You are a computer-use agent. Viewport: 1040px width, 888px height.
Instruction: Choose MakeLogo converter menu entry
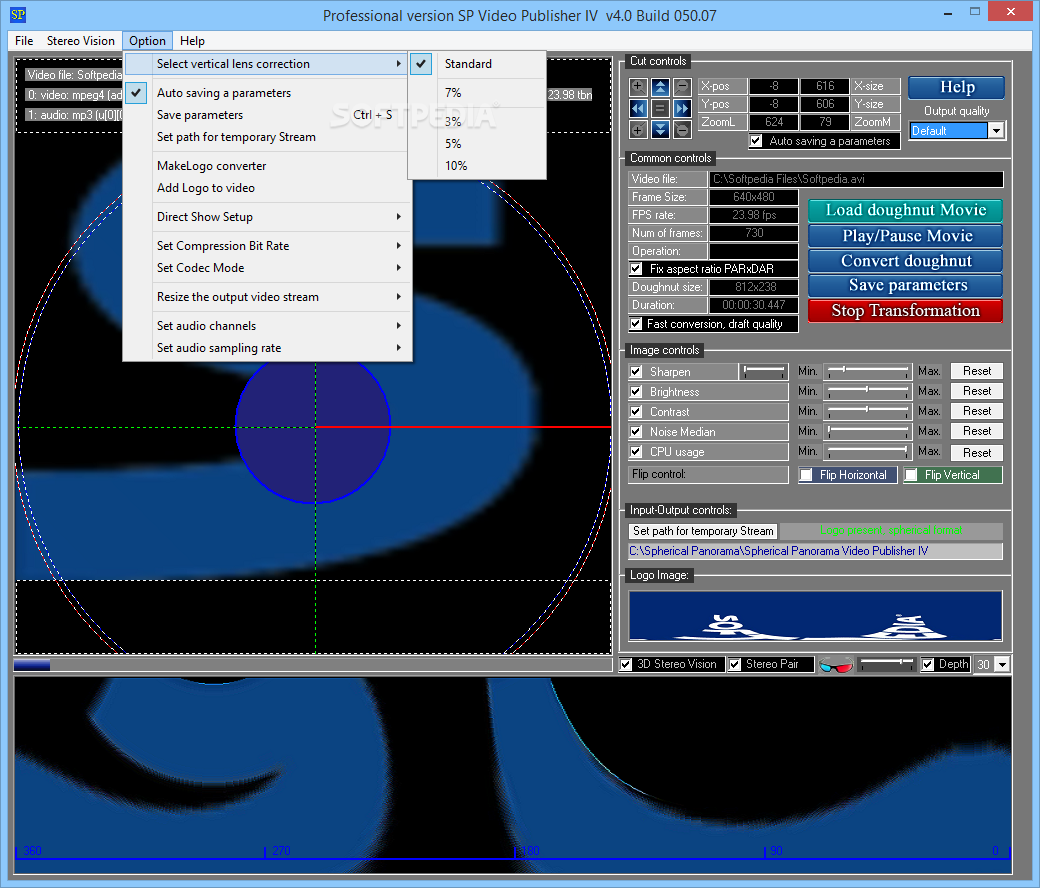267,166
